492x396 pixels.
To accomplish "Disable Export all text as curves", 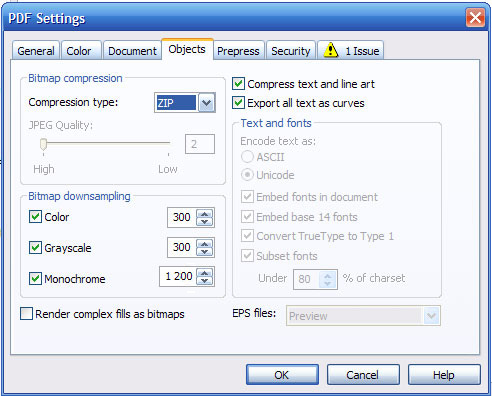I will [x=238, y=103].
